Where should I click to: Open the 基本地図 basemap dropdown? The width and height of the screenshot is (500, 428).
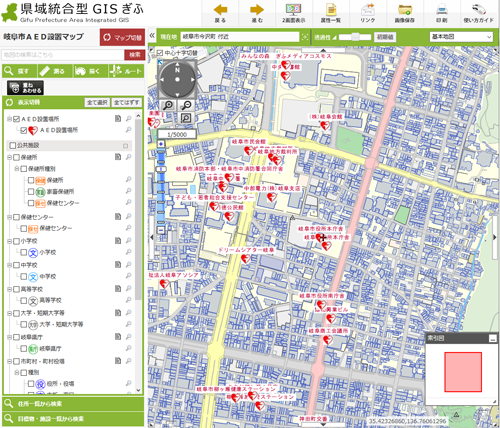[x=461, y=37]
